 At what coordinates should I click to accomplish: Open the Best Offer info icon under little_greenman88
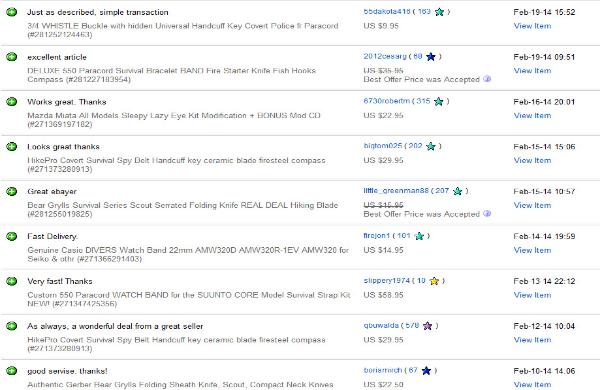[487, 214]
